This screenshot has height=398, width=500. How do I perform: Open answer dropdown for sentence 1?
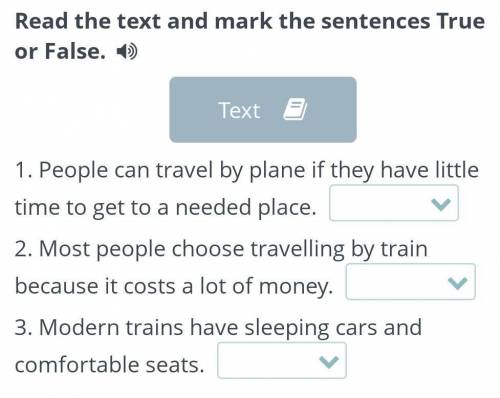point(394,203)
